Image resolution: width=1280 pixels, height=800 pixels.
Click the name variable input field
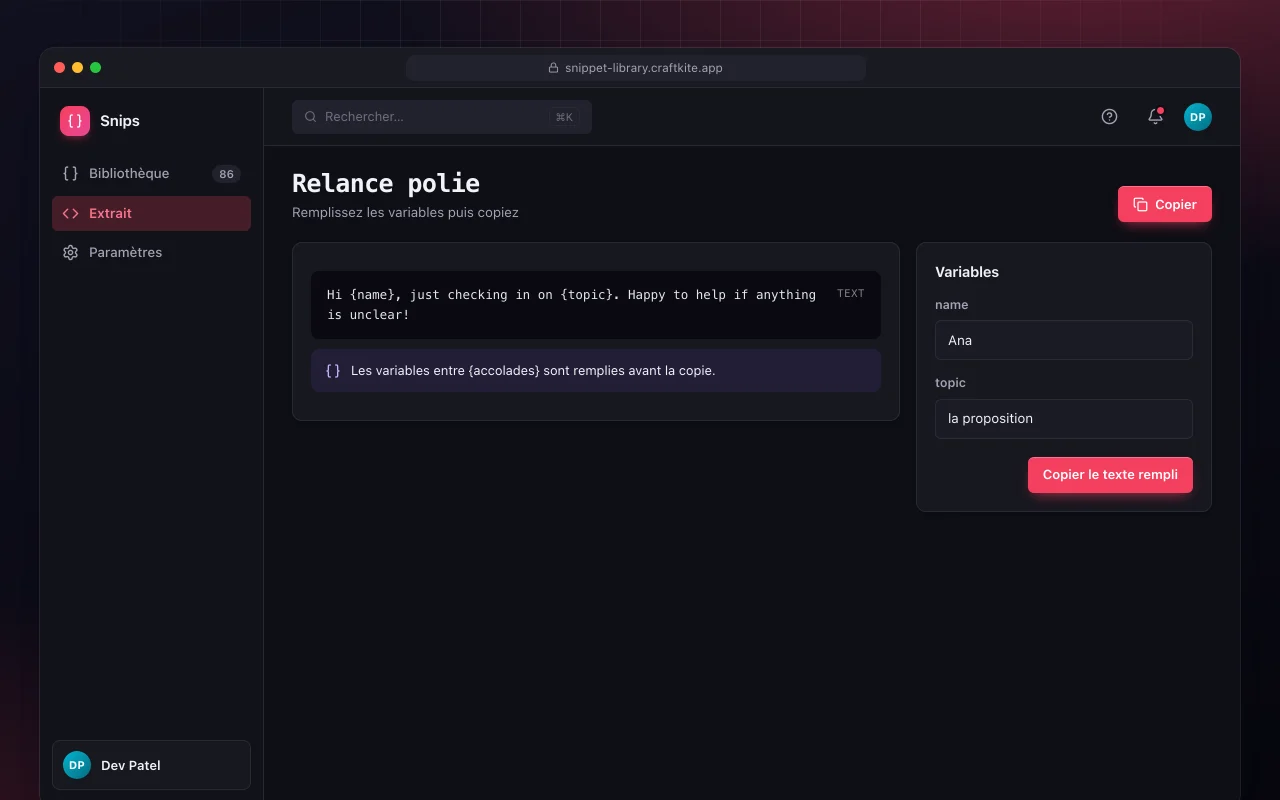coord(1064,340)
